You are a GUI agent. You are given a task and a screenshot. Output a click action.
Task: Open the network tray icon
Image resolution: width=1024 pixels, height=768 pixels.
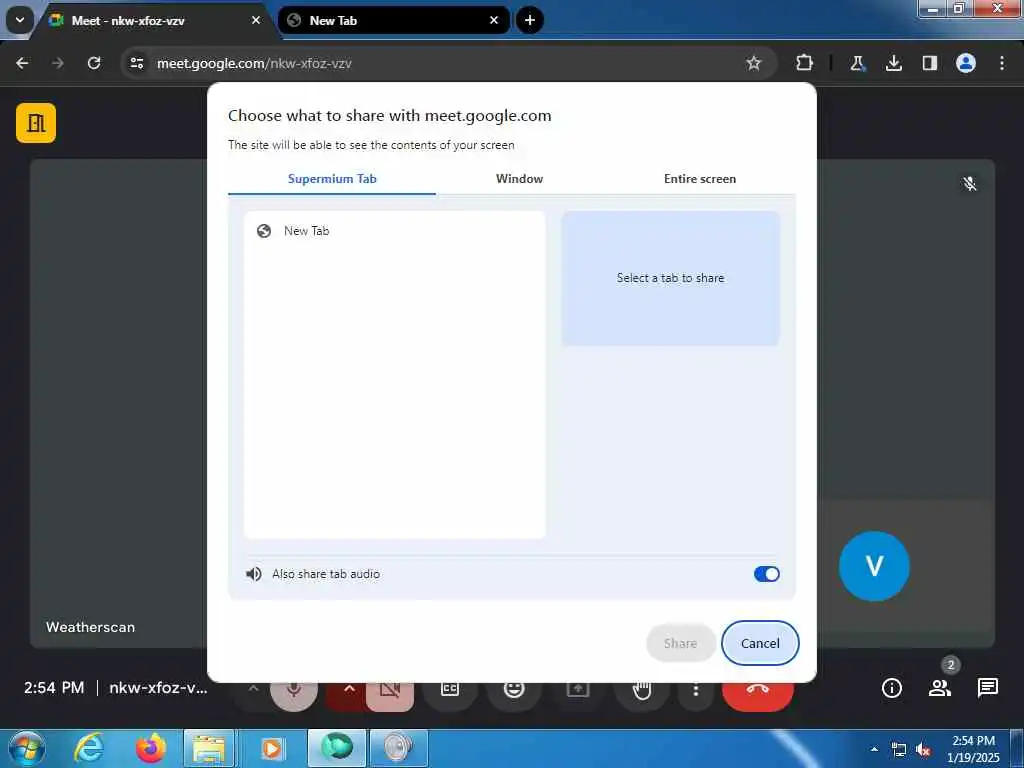[899, 750]
